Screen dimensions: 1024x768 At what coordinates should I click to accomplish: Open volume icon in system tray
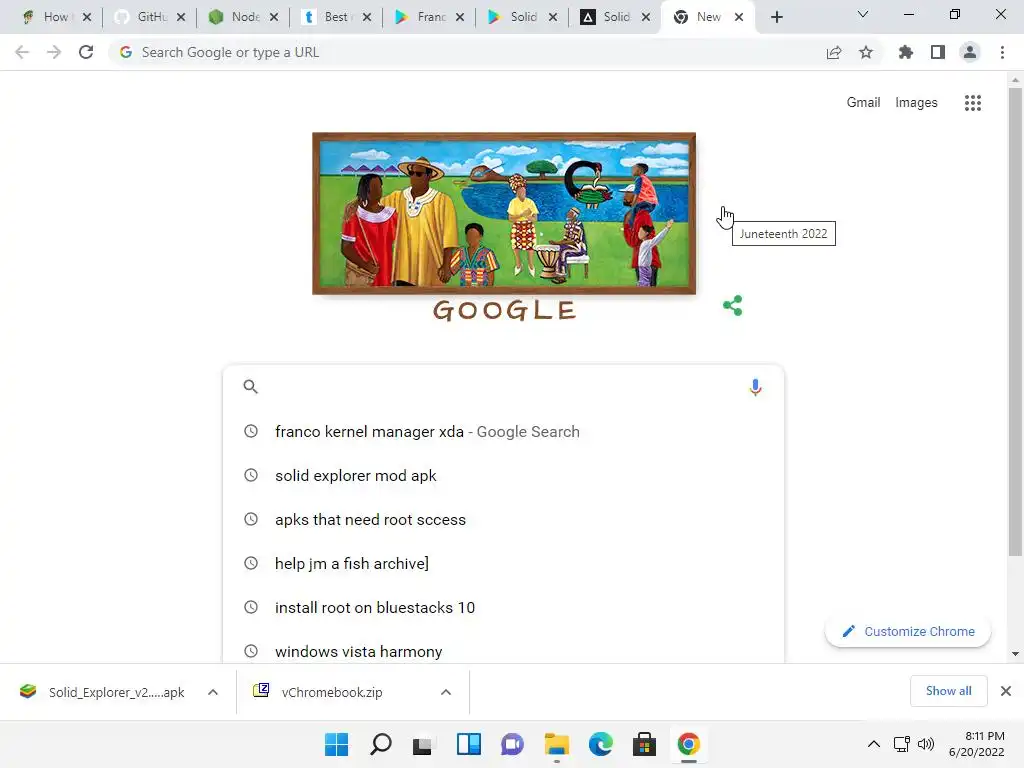pyautogui.click(x=925, y=744)
